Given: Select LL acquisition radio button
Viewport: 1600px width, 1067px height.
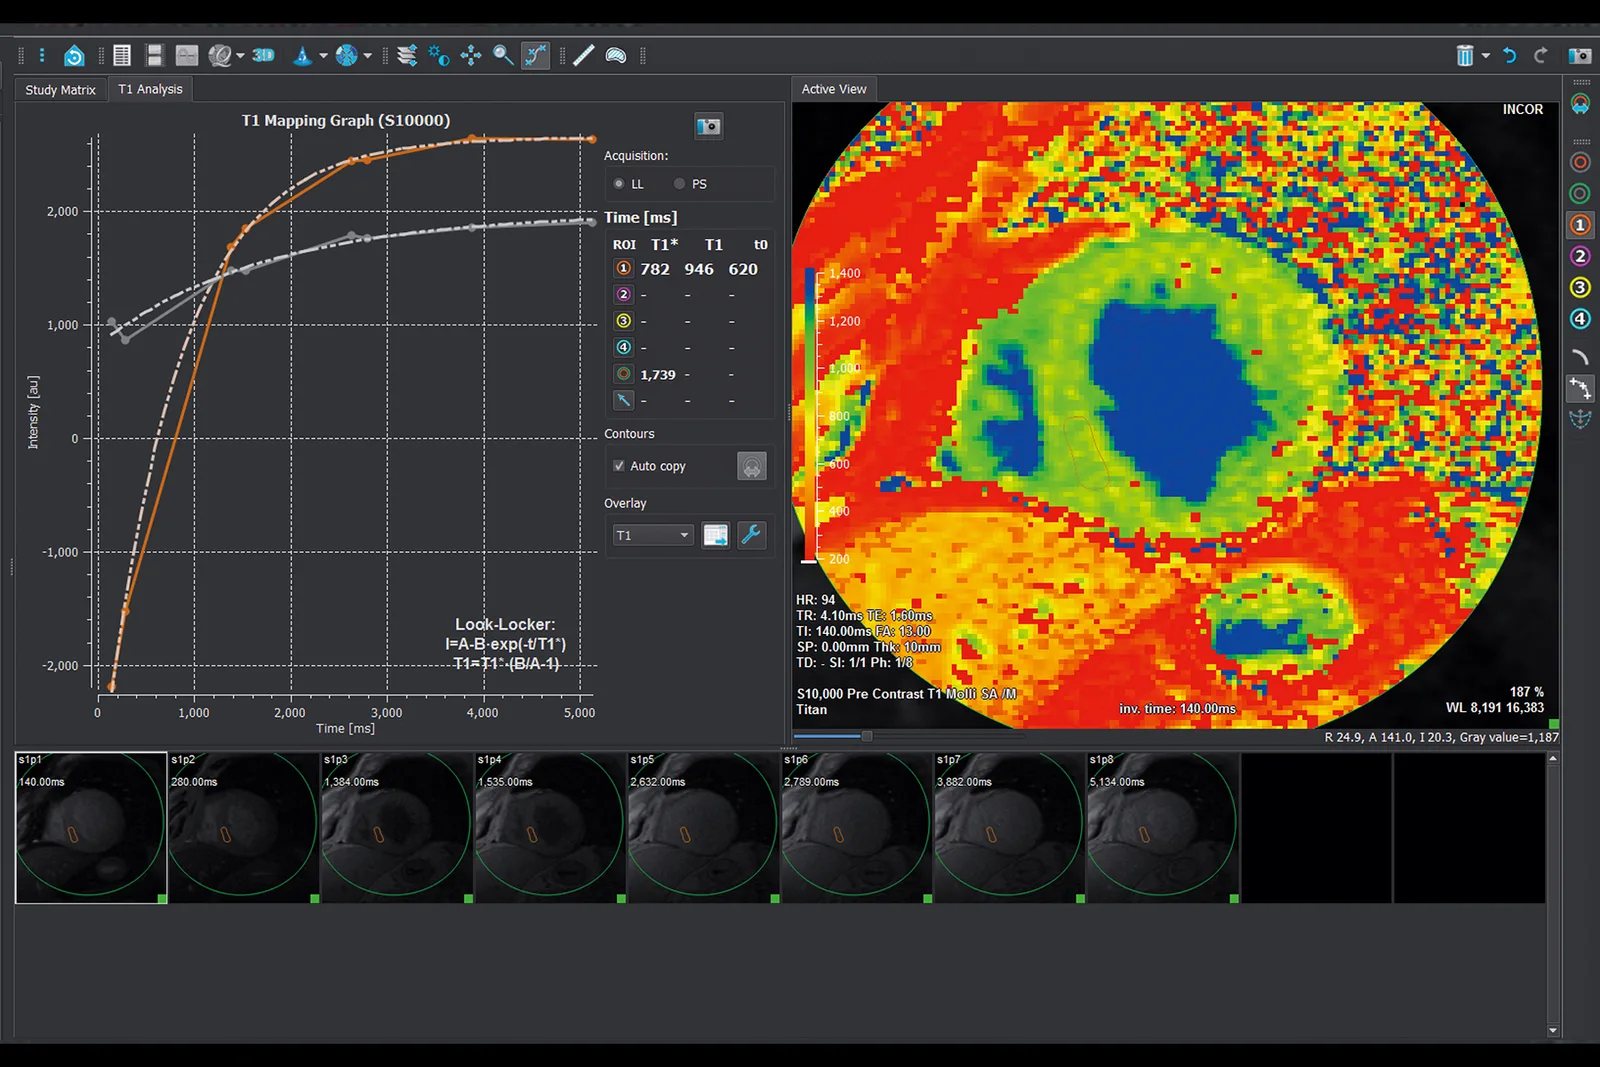Looking at the screenshot, I should click(x=619, y=184).
